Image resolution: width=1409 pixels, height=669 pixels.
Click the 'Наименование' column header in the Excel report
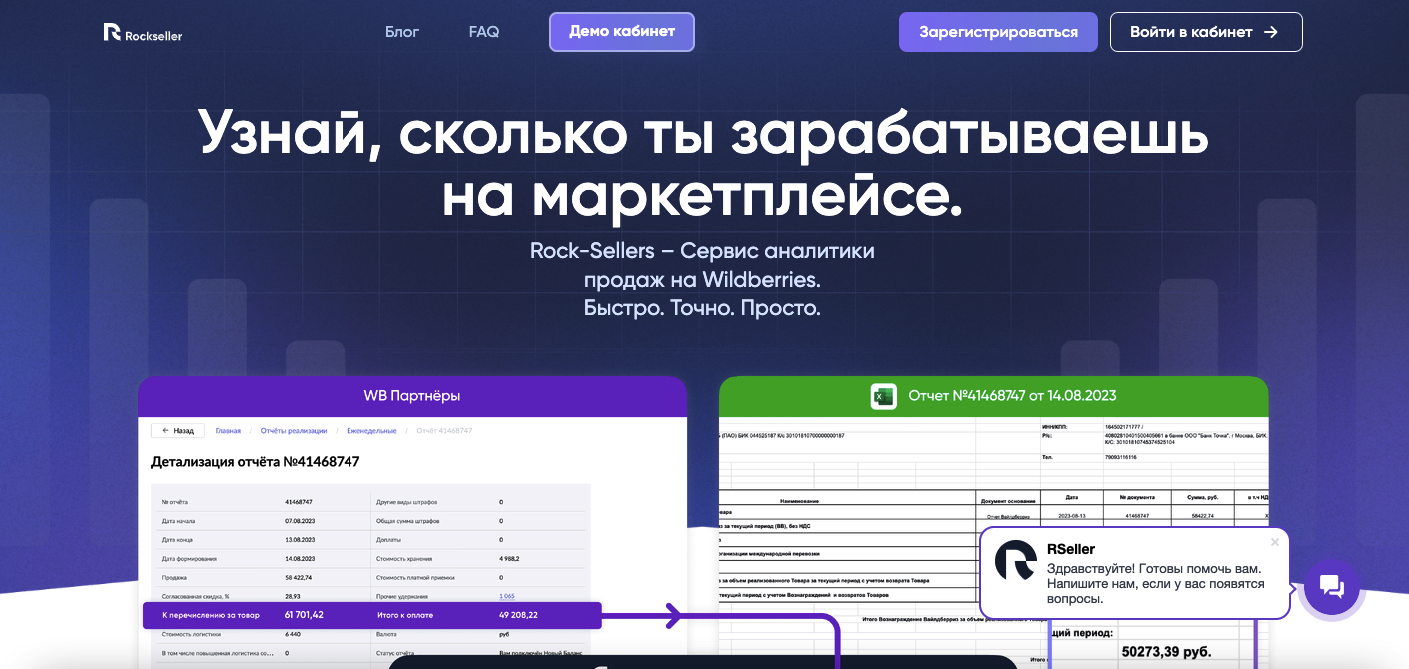click(798, 500)
